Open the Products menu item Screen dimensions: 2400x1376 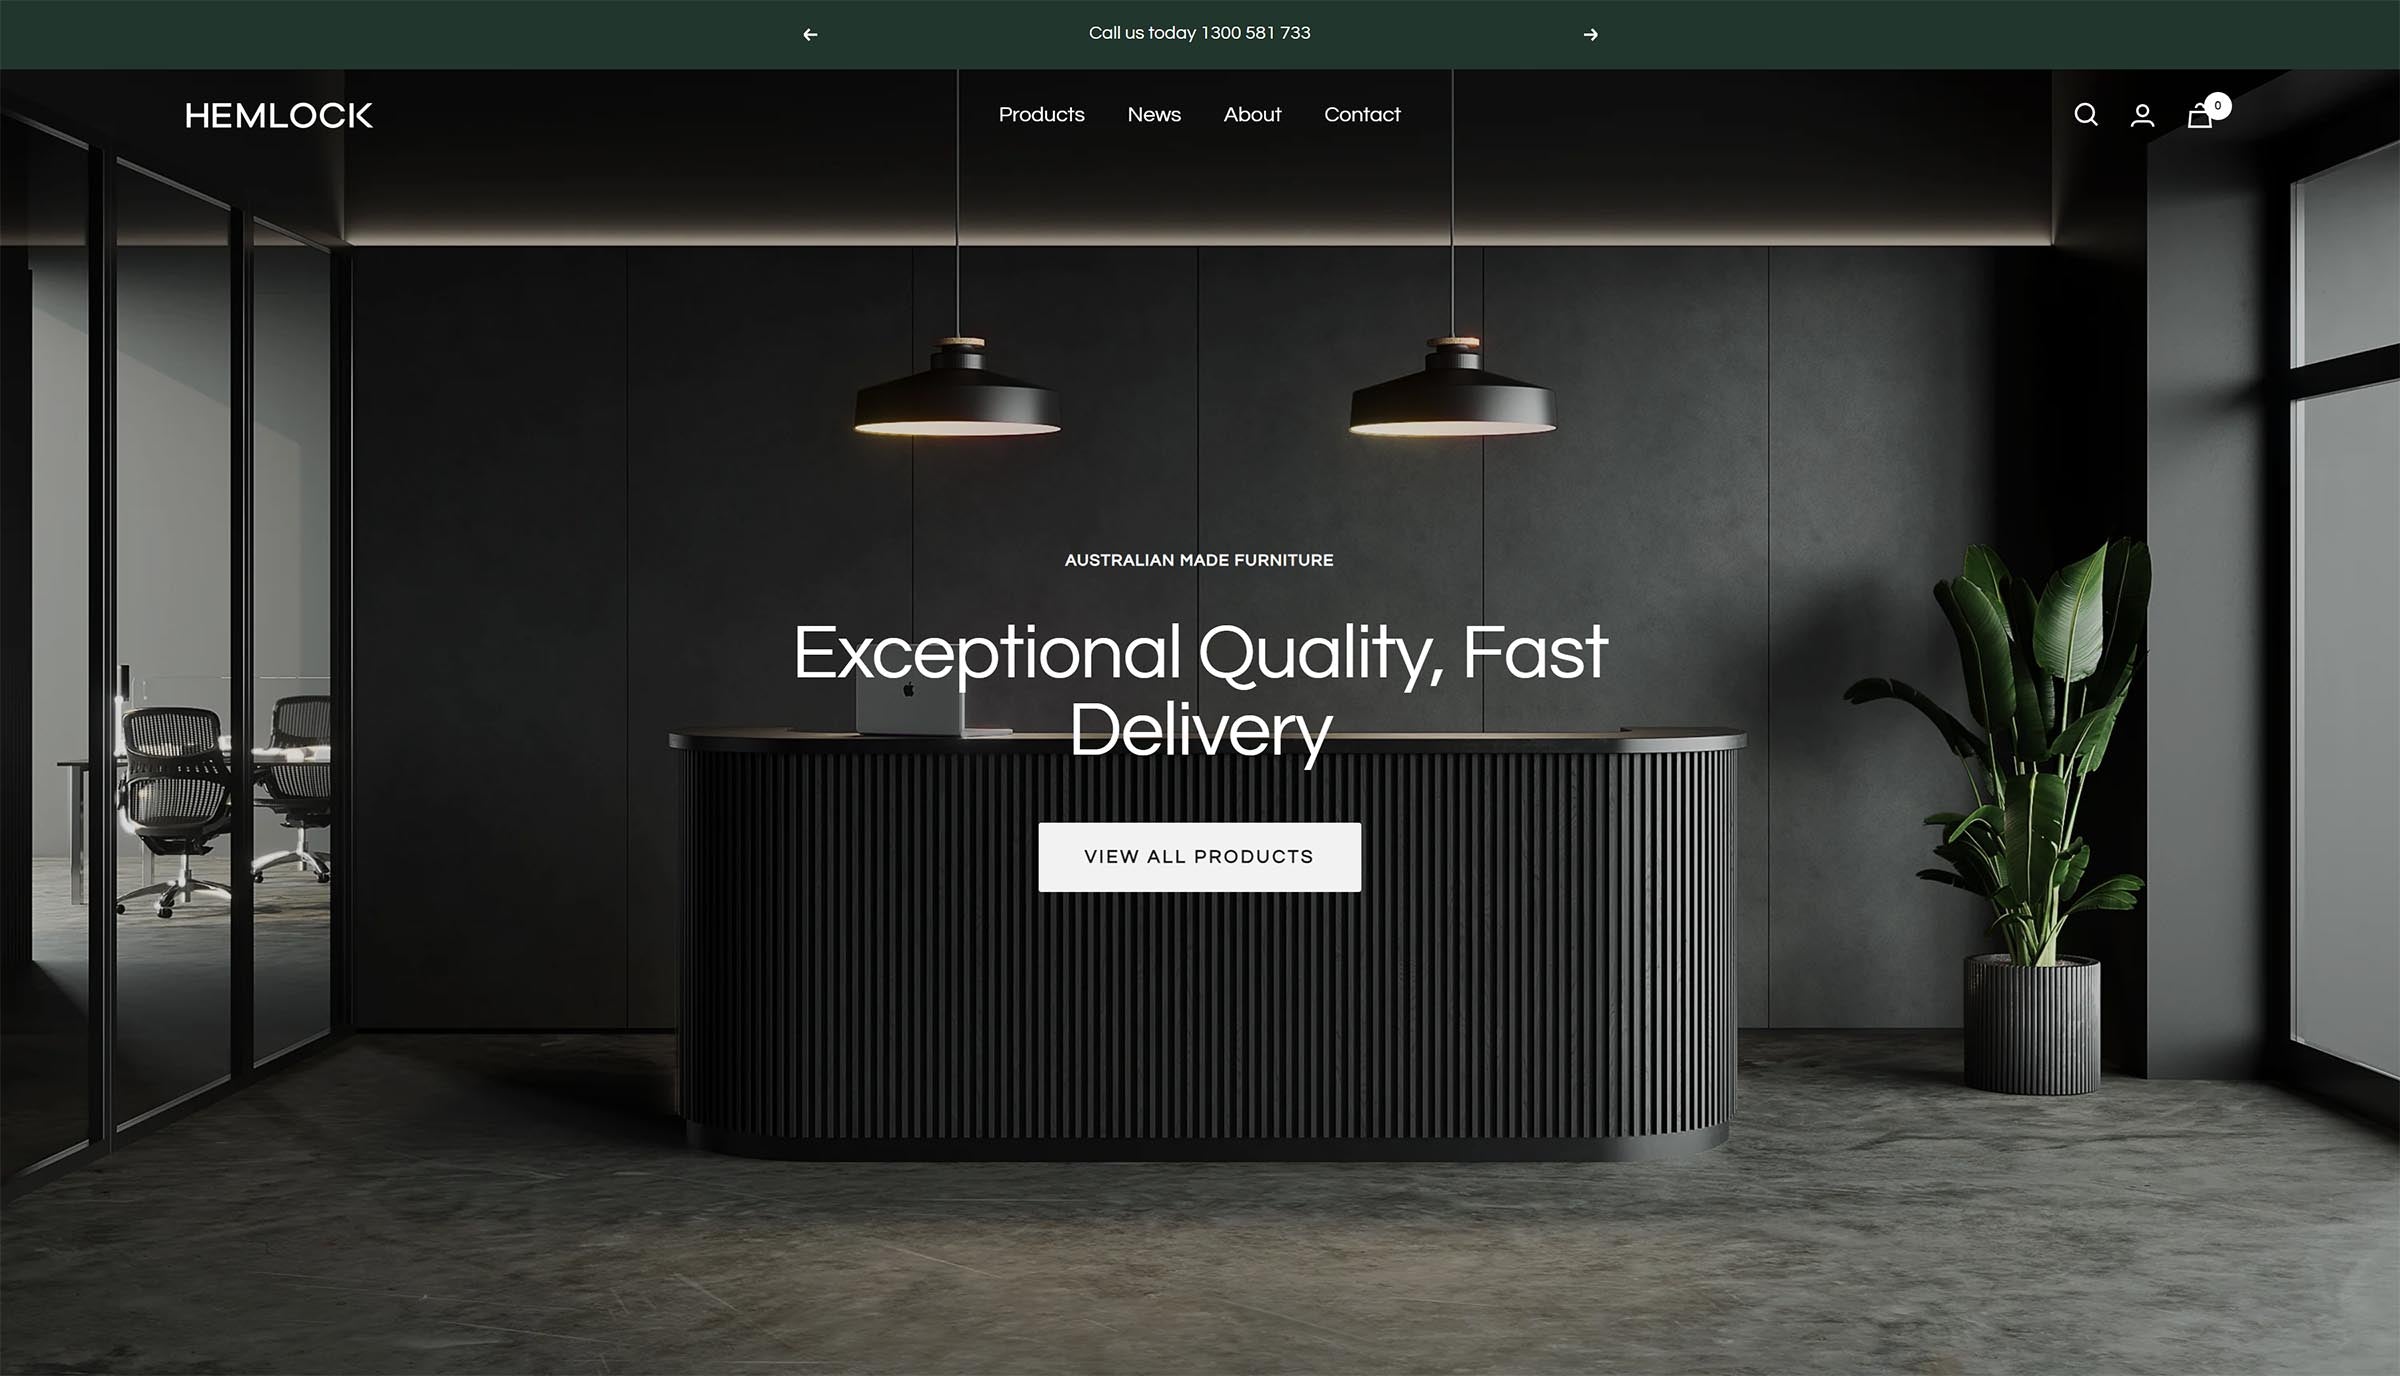(x=1041, y=114)
